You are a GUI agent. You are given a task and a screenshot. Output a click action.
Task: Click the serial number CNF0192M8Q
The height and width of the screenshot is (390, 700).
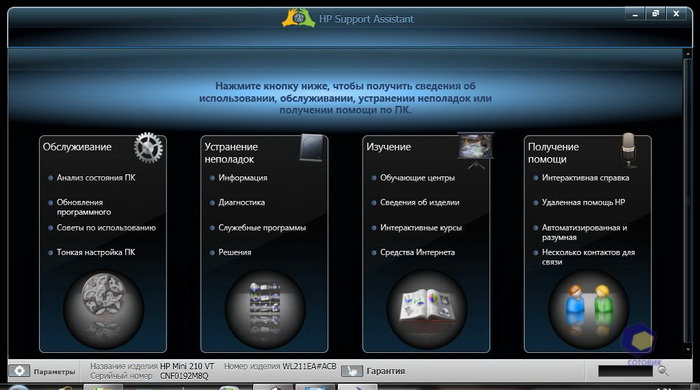click(x=184, y=376)
